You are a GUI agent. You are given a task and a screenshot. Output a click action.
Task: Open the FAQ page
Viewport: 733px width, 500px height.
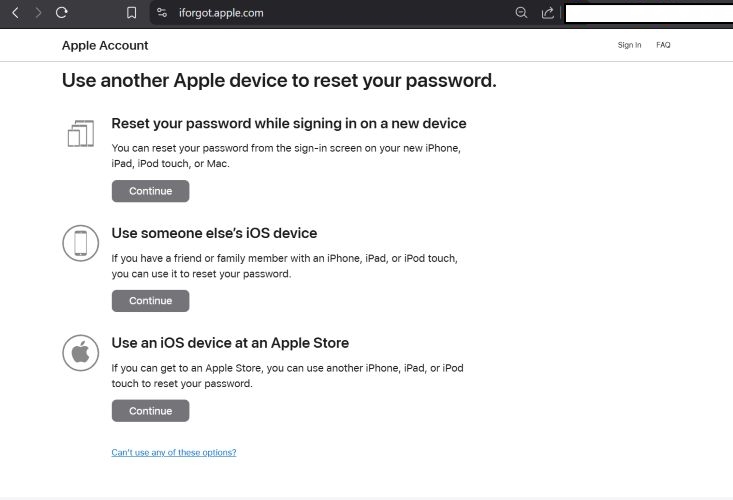[663, 45]
